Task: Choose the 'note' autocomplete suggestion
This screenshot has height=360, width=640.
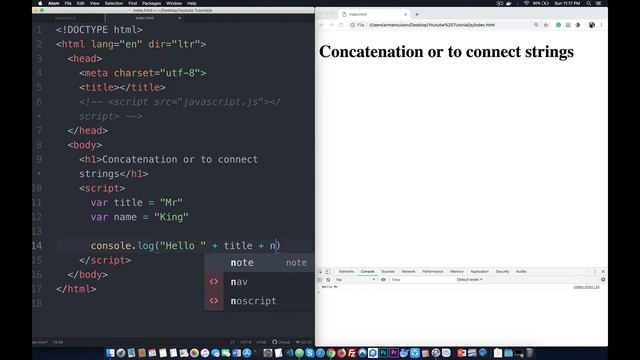Action: (260, 262)
